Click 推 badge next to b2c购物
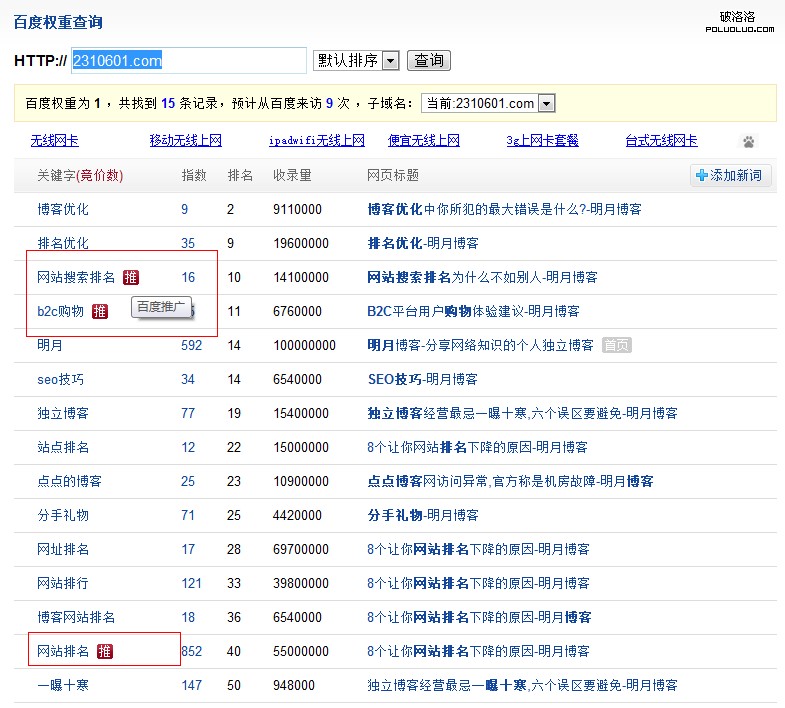Image resolution: width=785 pixels, height=708 pixels. [x=100, y=311]
